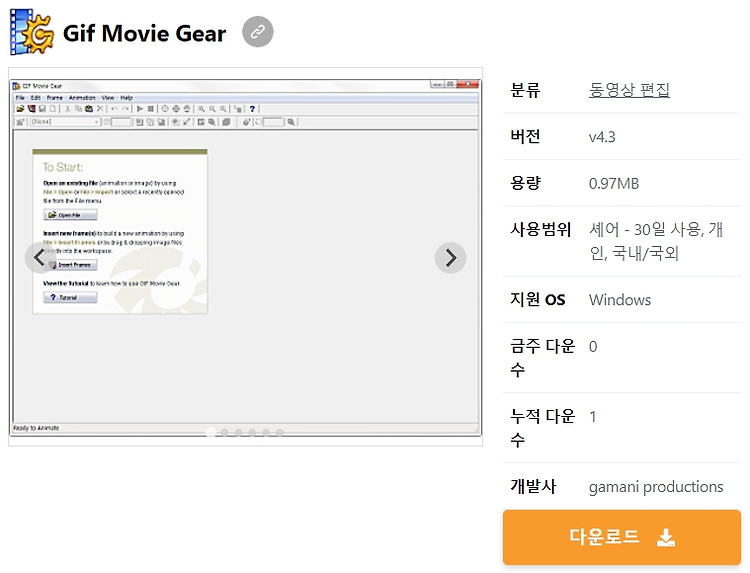750x573 pixels.
Task: Click the 버전 label
Action: 525,136
